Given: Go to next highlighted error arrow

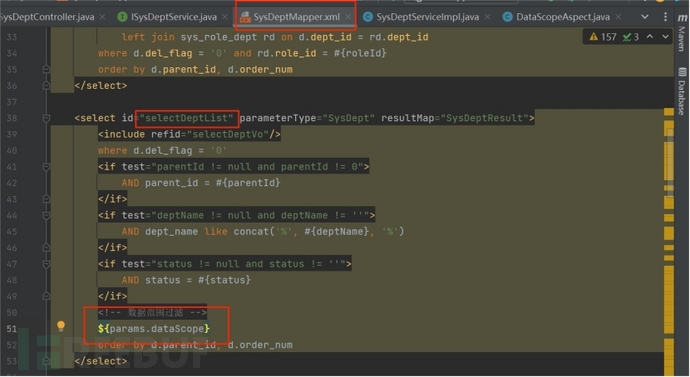Looking at the screenshot, I should tap(665, 37).
